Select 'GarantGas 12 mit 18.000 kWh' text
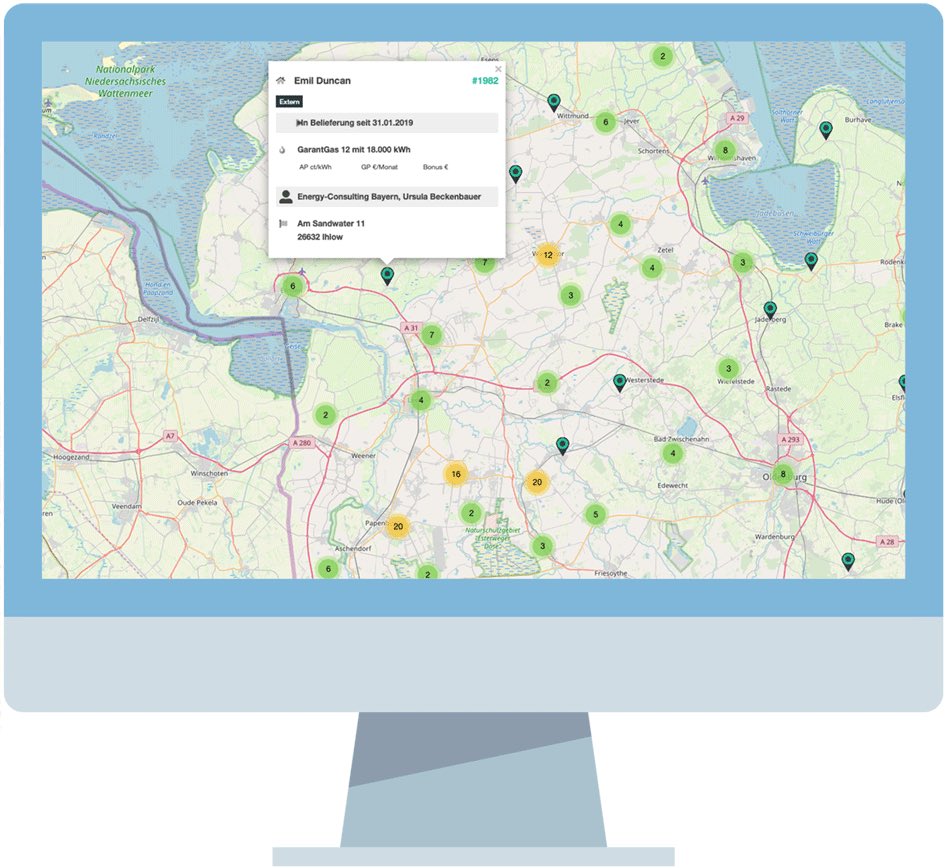The width and height of the screenshot is (945, 868). (x=354, y=149)
